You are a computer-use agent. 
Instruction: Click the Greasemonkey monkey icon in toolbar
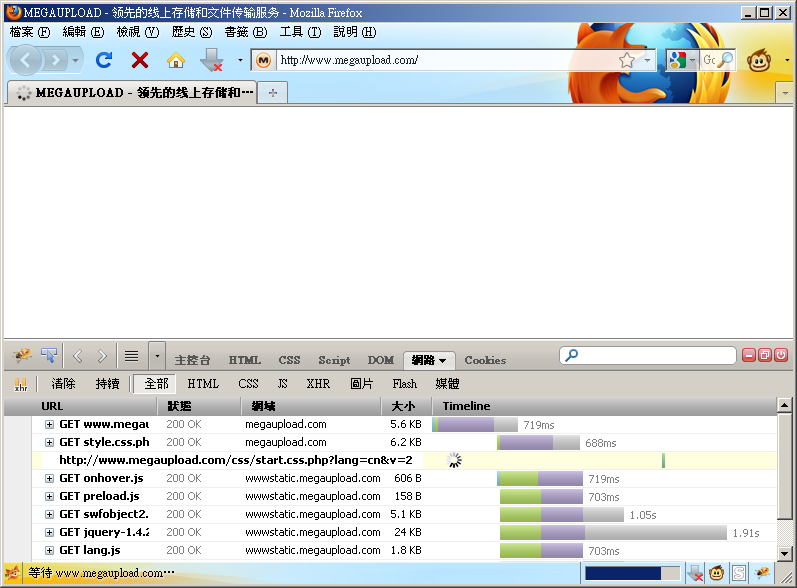tap(759, 61)
